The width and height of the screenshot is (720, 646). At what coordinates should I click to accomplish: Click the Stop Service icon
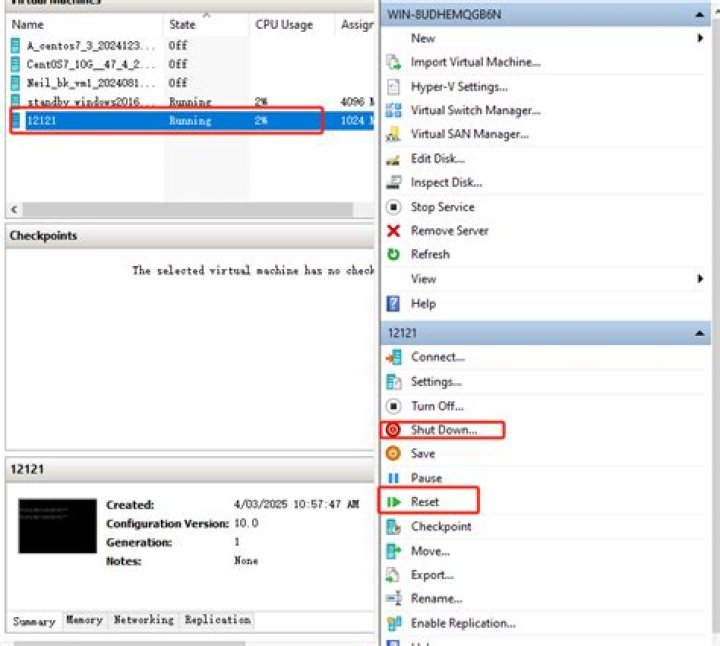394,207
